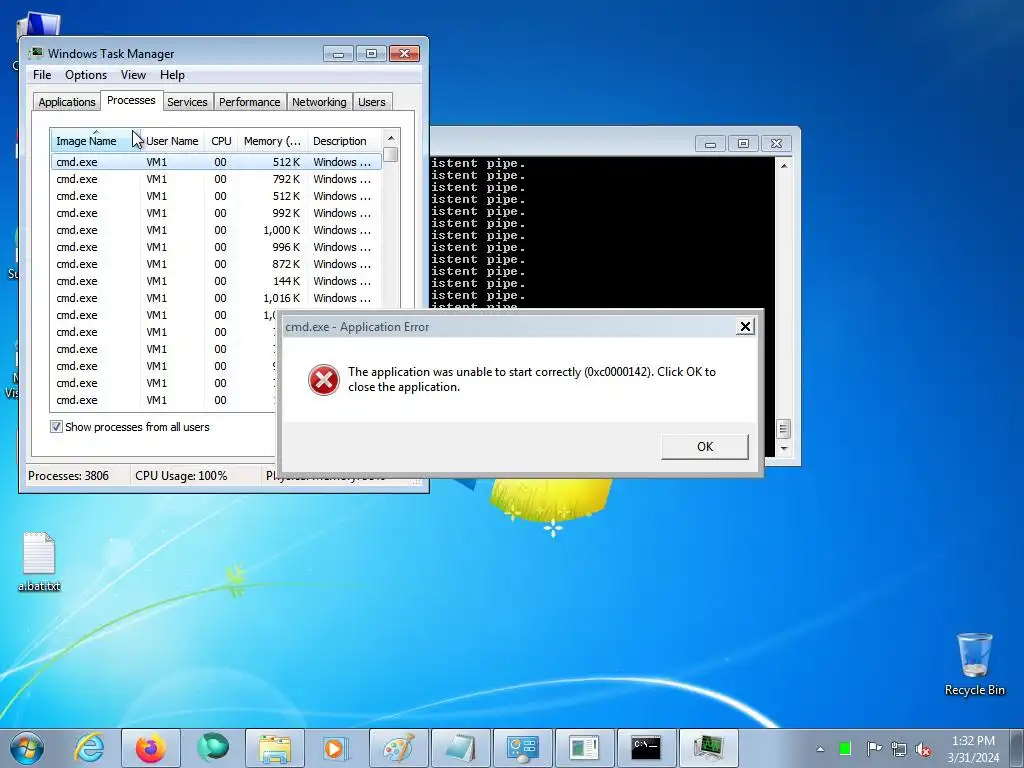Switch to the Applications tab
1024x768 pixels.
point(67,102)
